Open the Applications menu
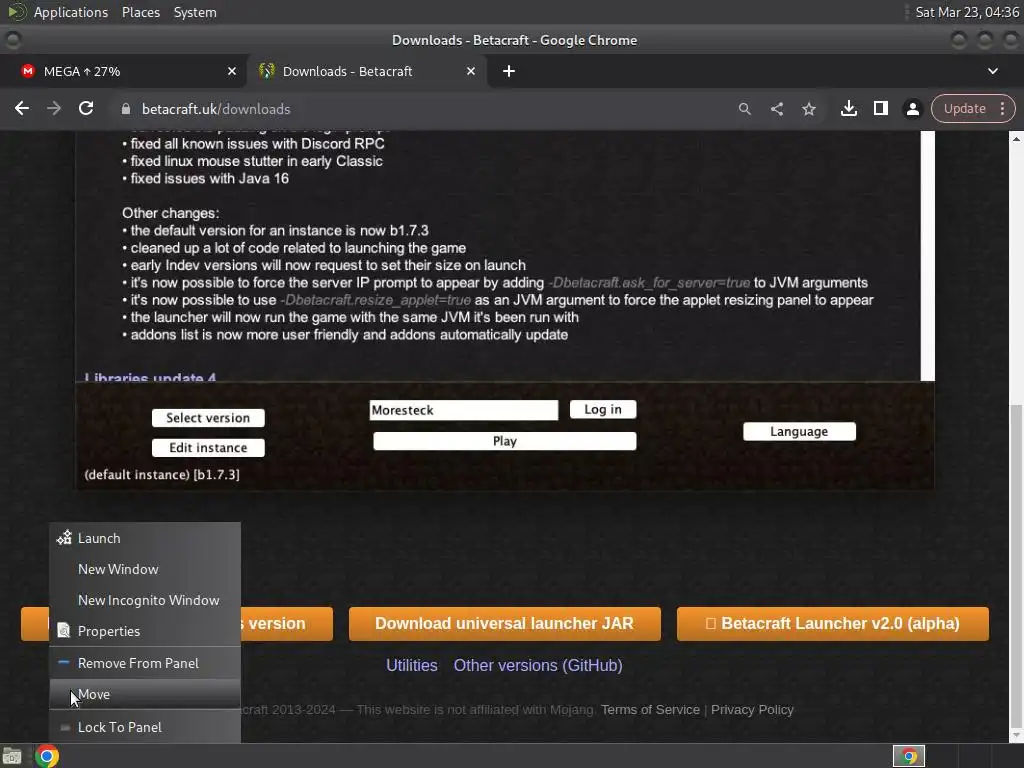Image resolution: width=1024 pixels, height=768 pixels. pyautogui.click(x=71, y=12)
